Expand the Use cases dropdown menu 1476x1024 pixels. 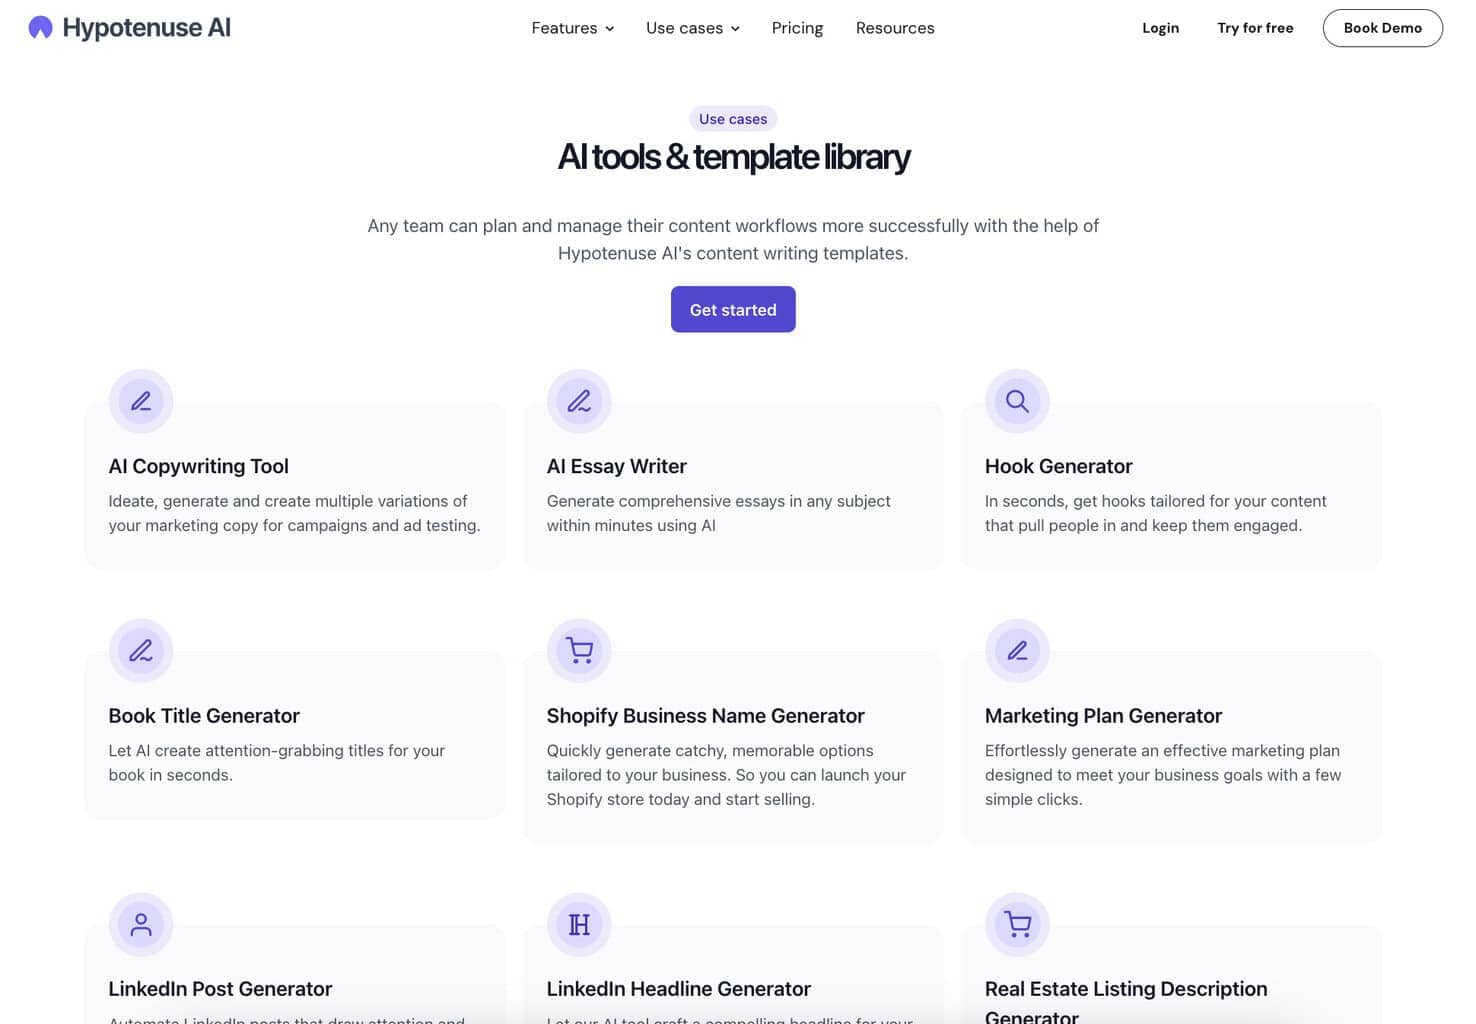click(693, 28)
